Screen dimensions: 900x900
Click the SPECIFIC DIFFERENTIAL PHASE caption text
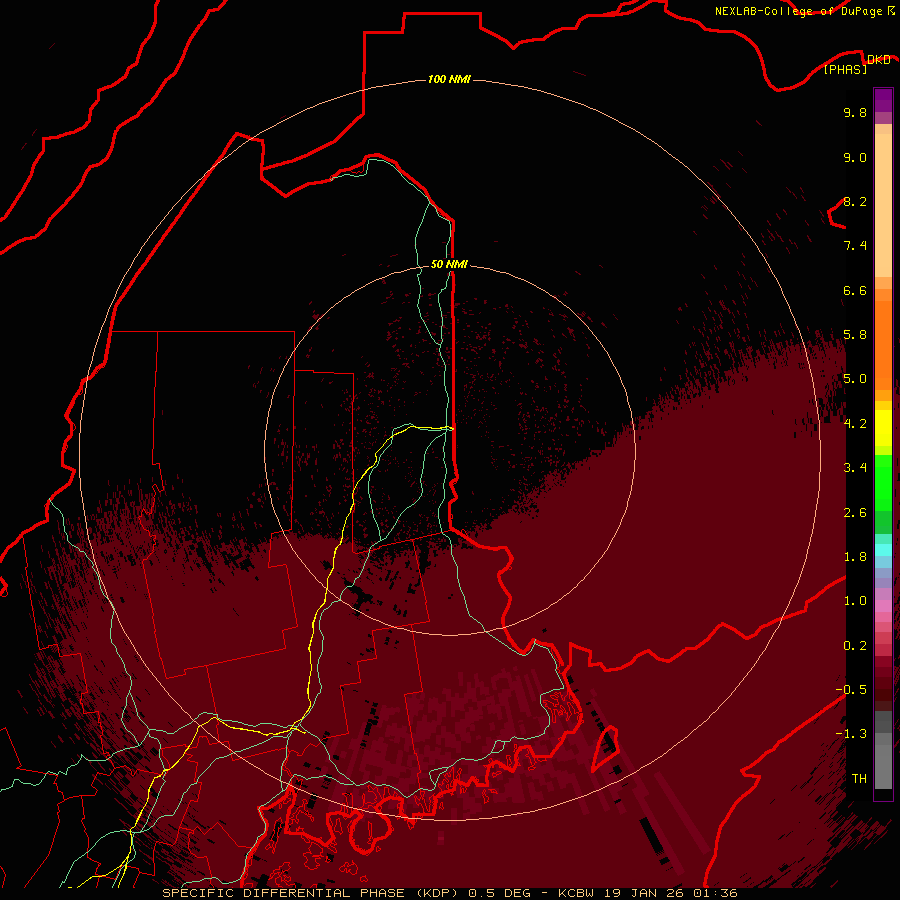[x=283, y=893]
